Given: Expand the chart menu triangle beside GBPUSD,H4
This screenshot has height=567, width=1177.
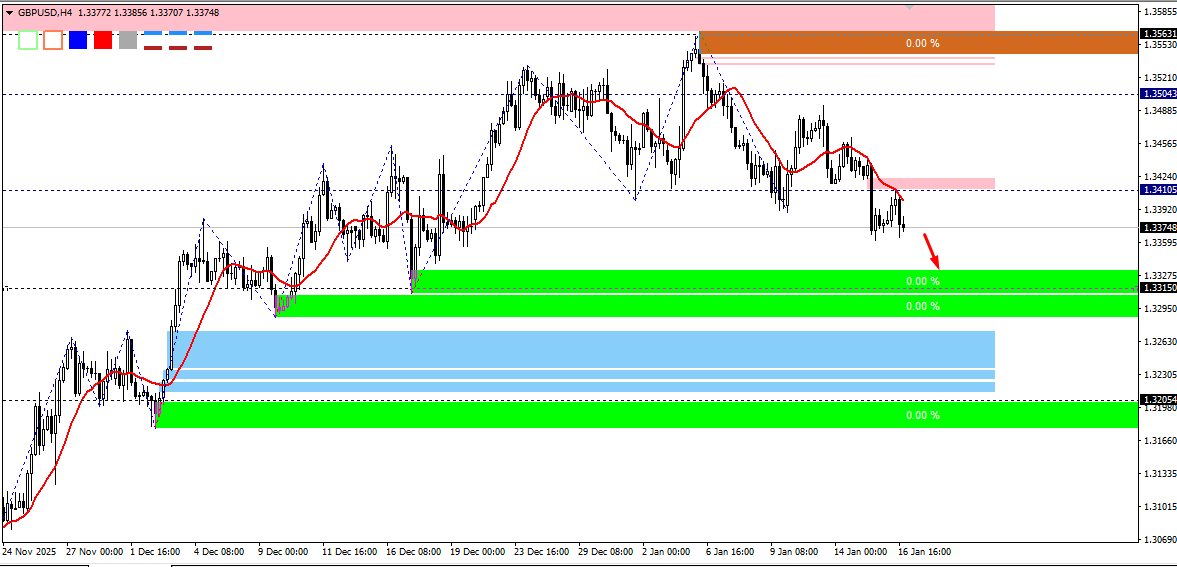Looking at the screenshot, I should (x=9, y=12).
